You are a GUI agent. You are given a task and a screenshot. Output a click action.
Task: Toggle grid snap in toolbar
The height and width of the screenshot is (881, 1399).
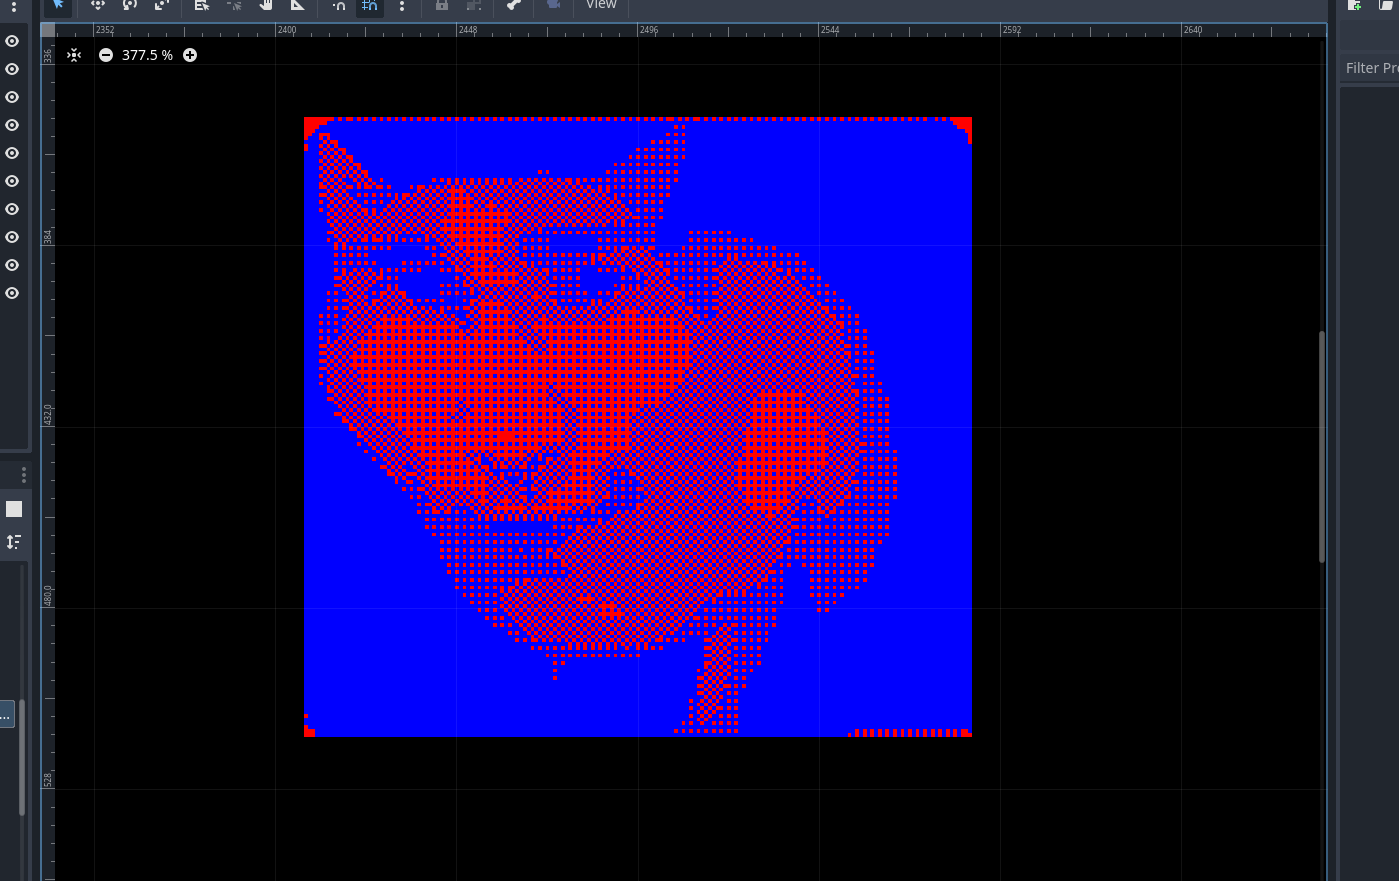(x=370, y=4)
